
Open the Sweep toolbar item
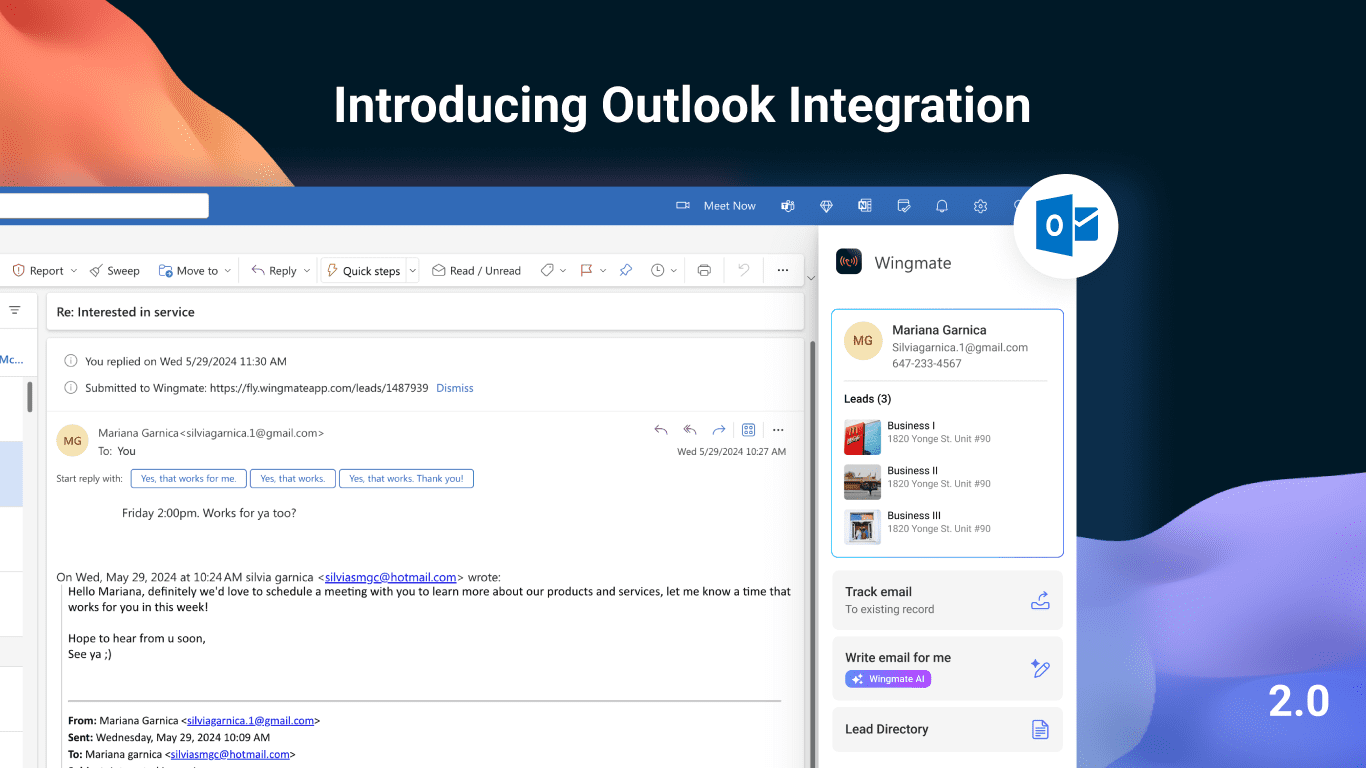[114, 270]
